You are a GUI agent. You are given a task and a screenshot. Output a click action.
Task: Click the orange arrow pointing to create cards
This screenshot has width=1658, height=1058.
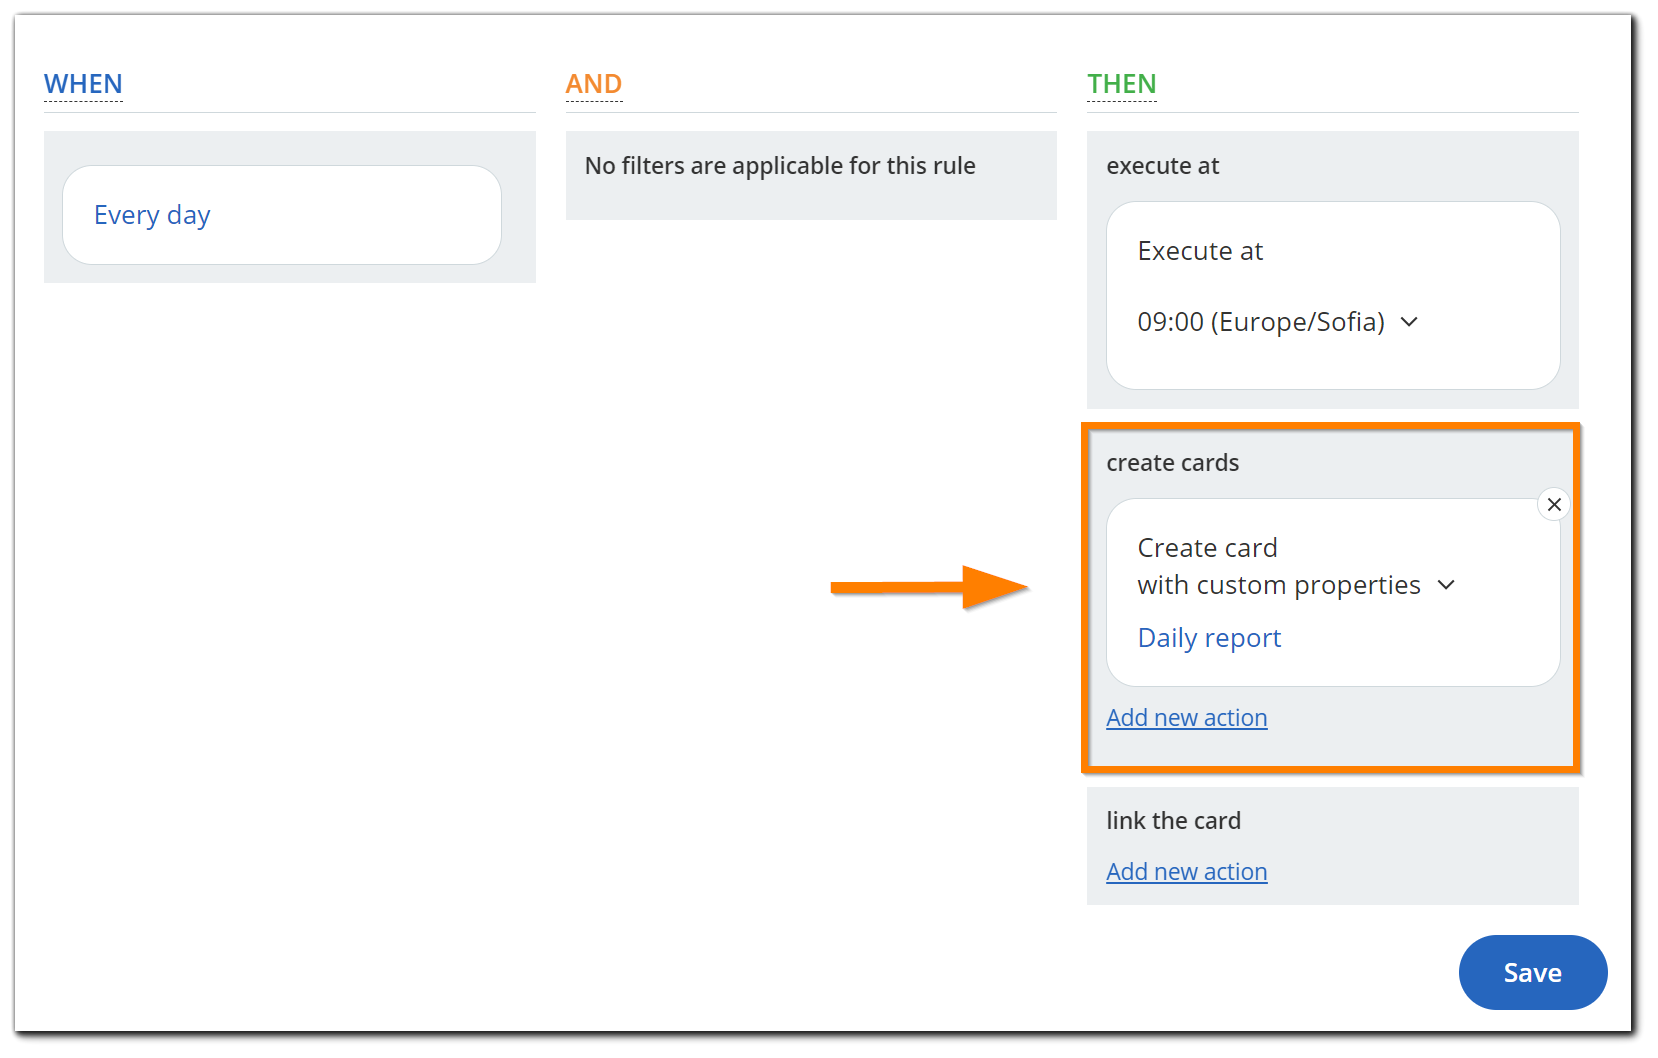[x=930, y=587]
